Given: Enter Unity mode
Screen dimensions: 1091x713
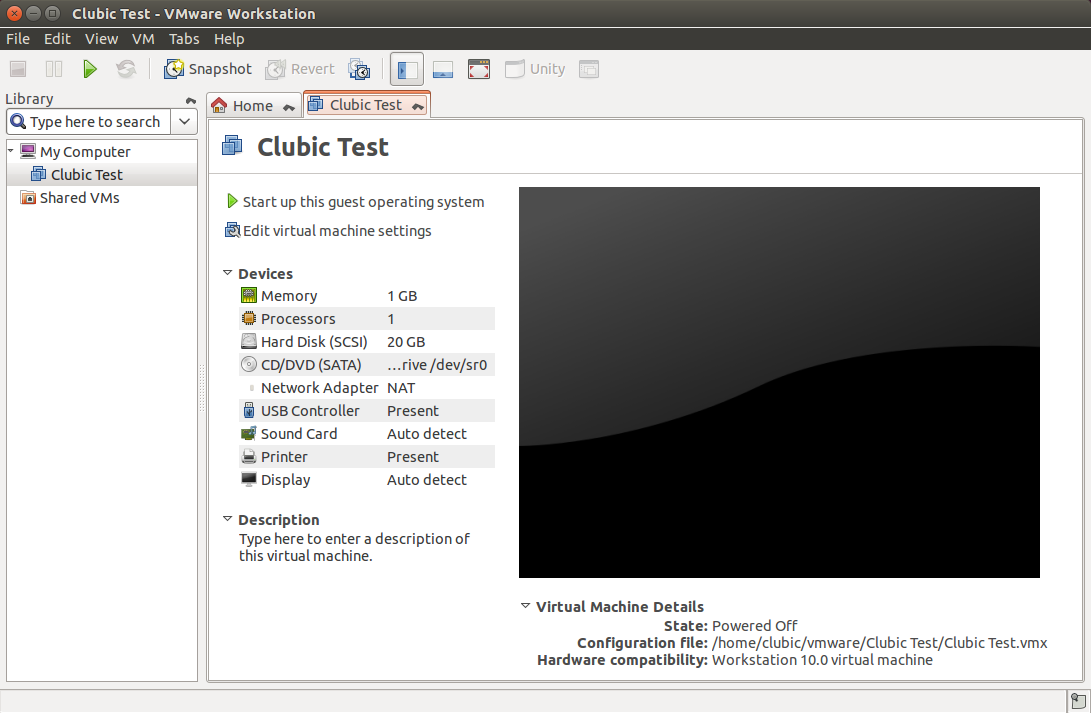Looking at the screenshot, I should [x=535, y=68].
